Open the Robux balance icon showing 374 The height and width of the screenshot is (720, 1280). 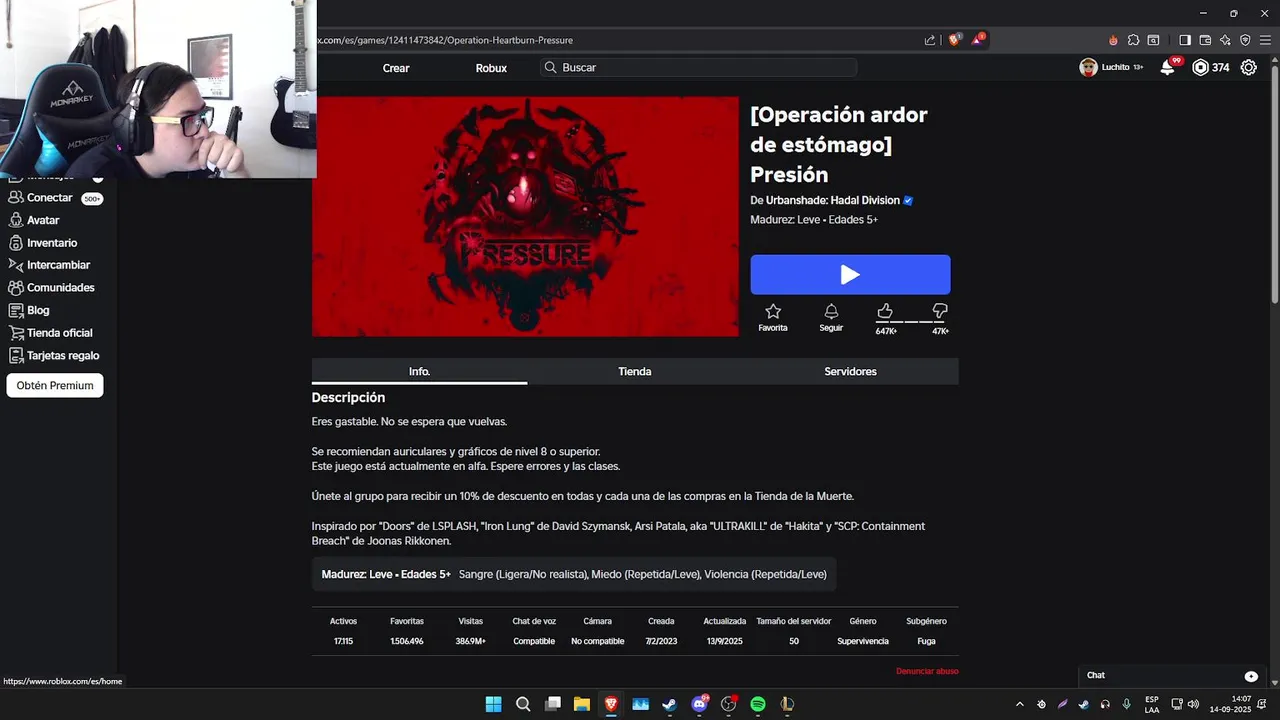1201,67
